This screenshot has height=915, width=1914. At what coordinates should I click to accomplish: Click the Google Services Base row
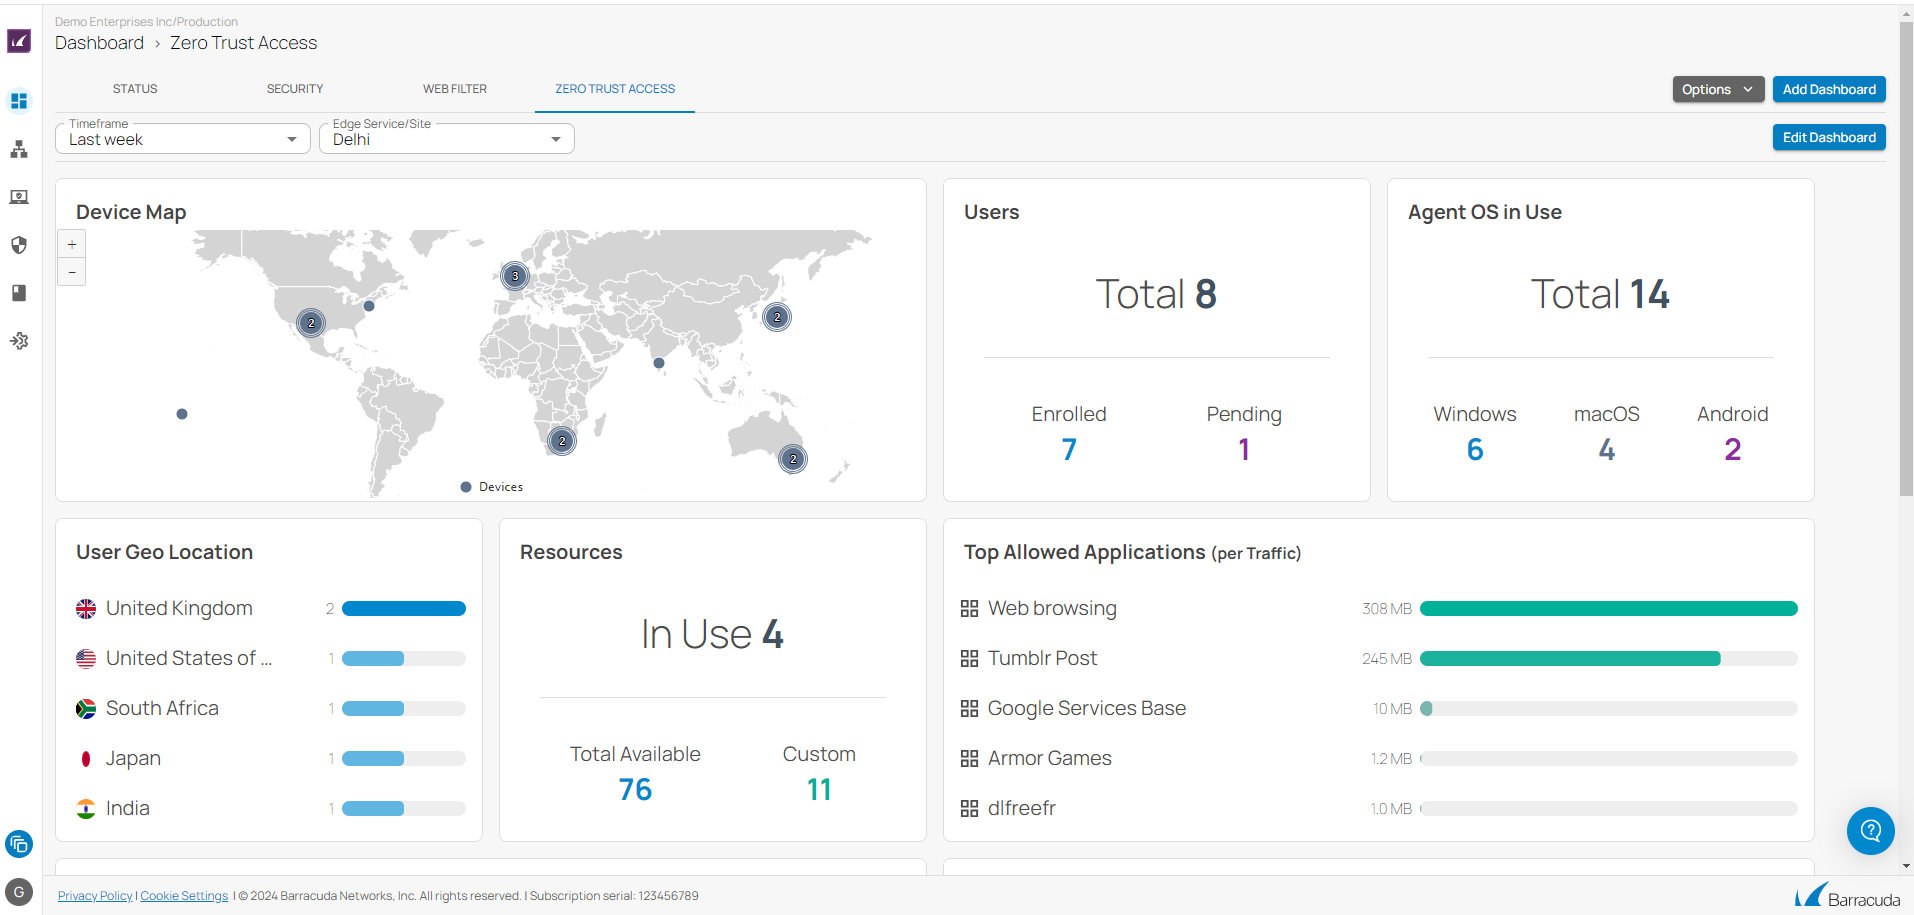[x=1378, y=709]
